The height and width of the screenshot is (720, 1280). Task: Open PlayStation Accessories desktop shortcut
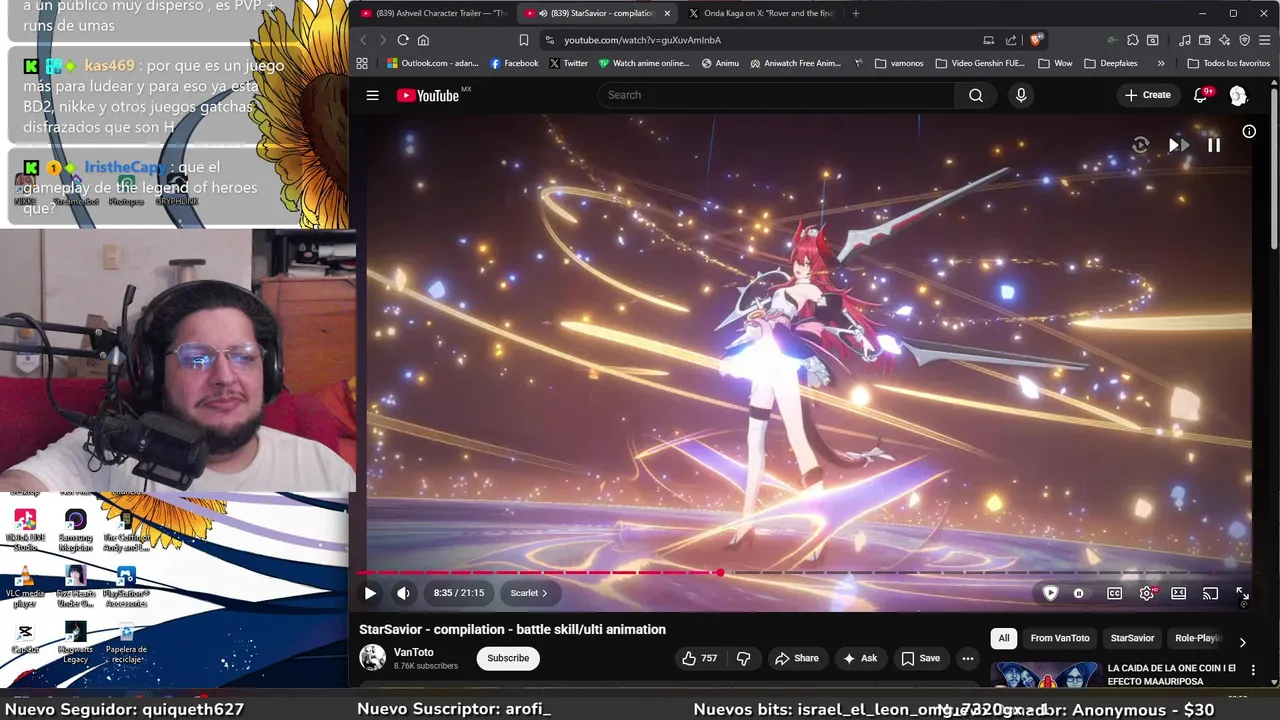[126, 586]
